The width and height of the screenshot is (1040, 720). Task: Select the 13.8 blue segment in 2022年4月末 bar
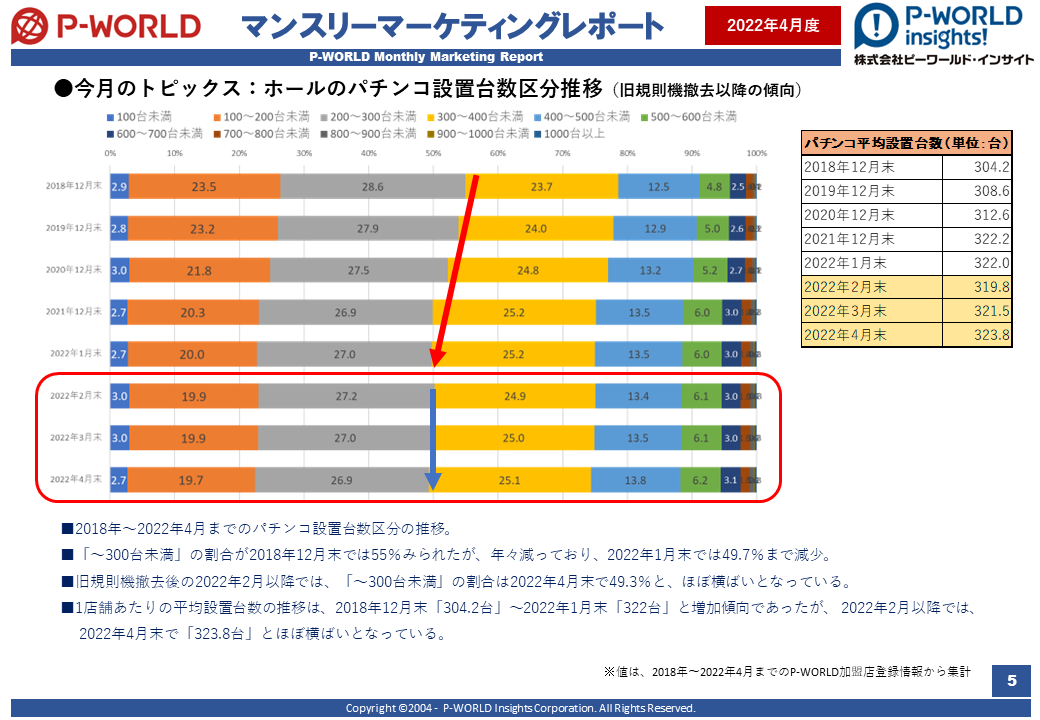pos(635,480)
